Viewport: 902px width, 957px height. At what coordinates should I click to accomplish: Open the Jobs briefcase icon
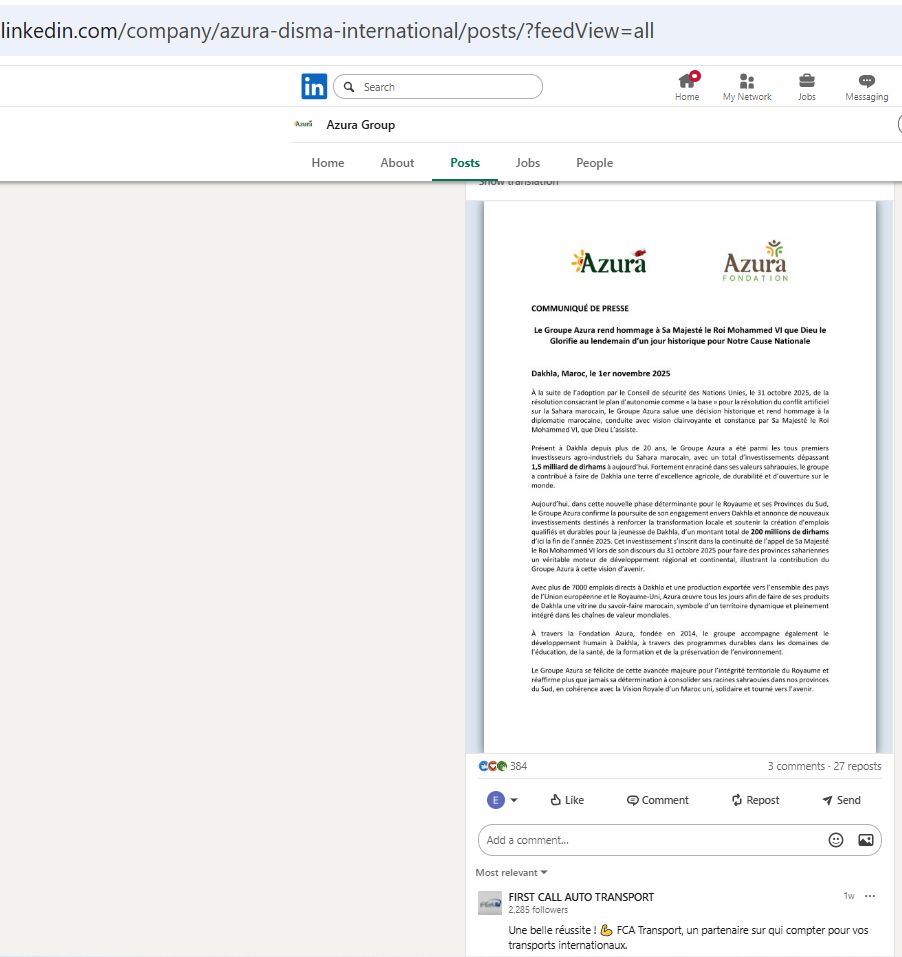click(x=806, y=81)
